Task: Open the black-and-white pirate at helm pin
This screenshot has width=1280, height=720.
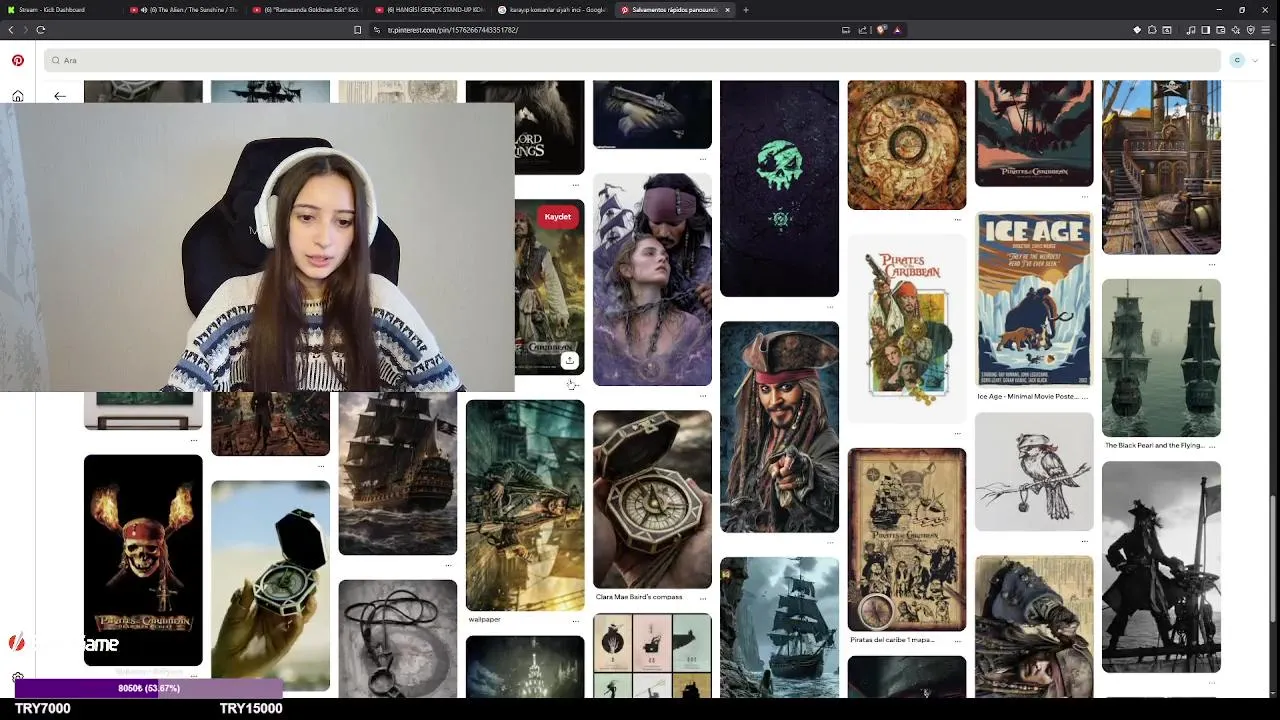Action: click(x=1161, y=567)
